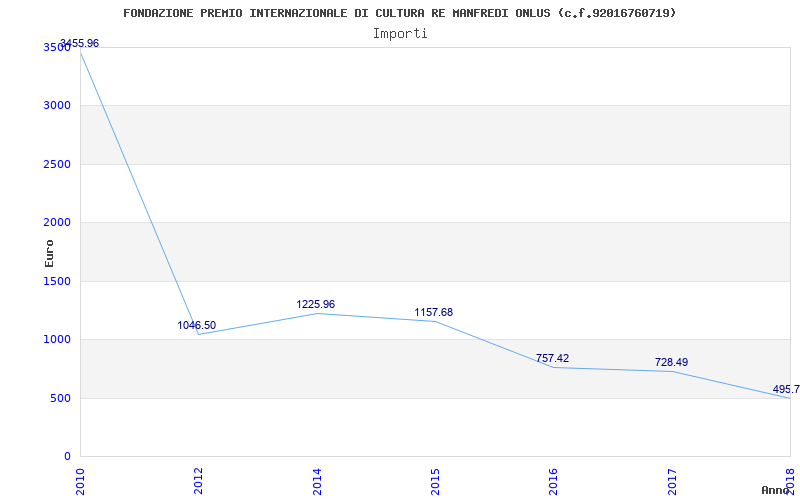
Task: Click x-axis year 2016
Action: coord(554,482)
